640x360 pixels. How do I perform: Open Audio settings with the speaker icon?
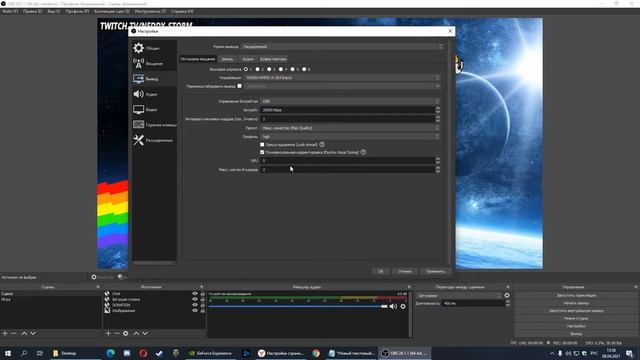tap(138, 94)
